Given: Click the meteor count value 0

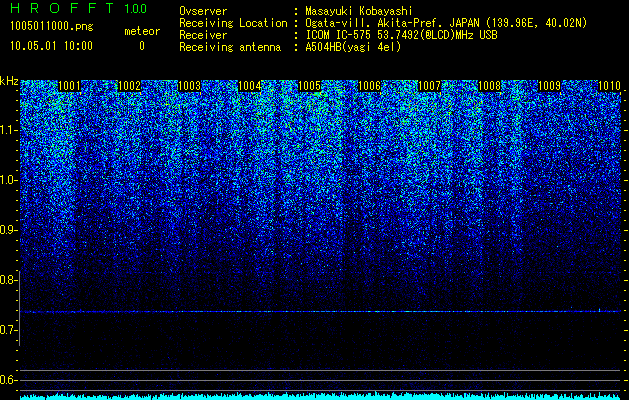Looking at the screenshot, I should click(x=142, y=46).
